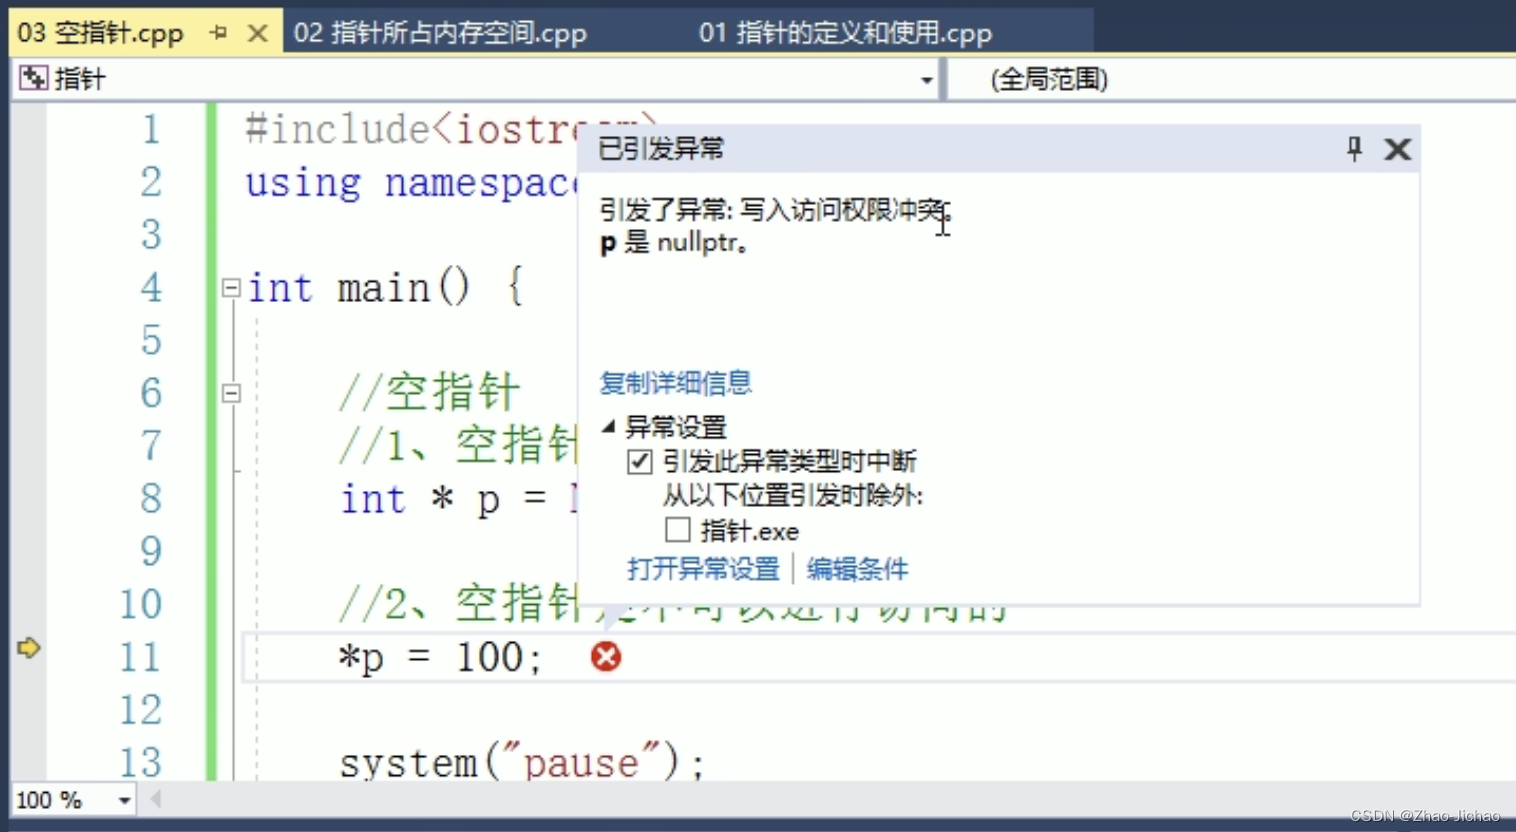Switch to the 01 指针的定义和使用.cpp tab
This screenshot has width=1516, height=832.
coord(845,33)
